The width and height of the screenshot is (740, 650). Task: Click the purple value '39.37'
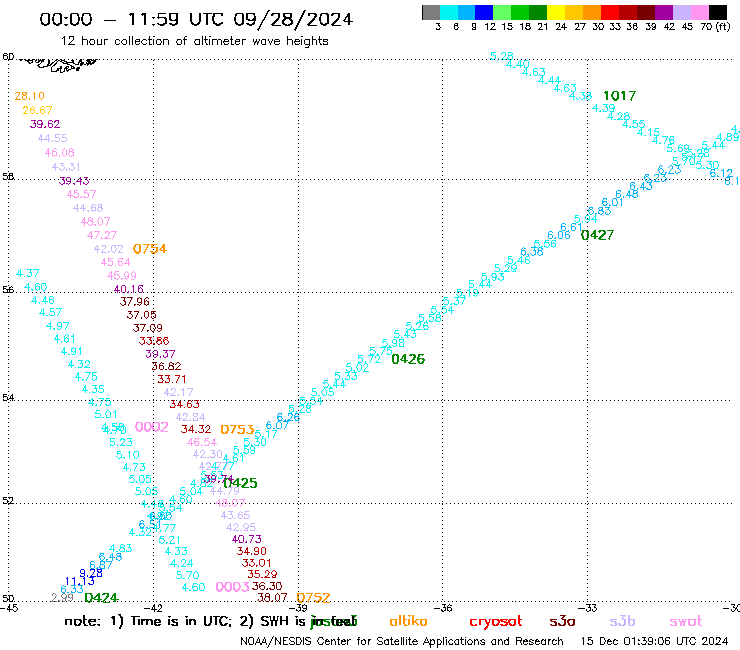point(160,354)
